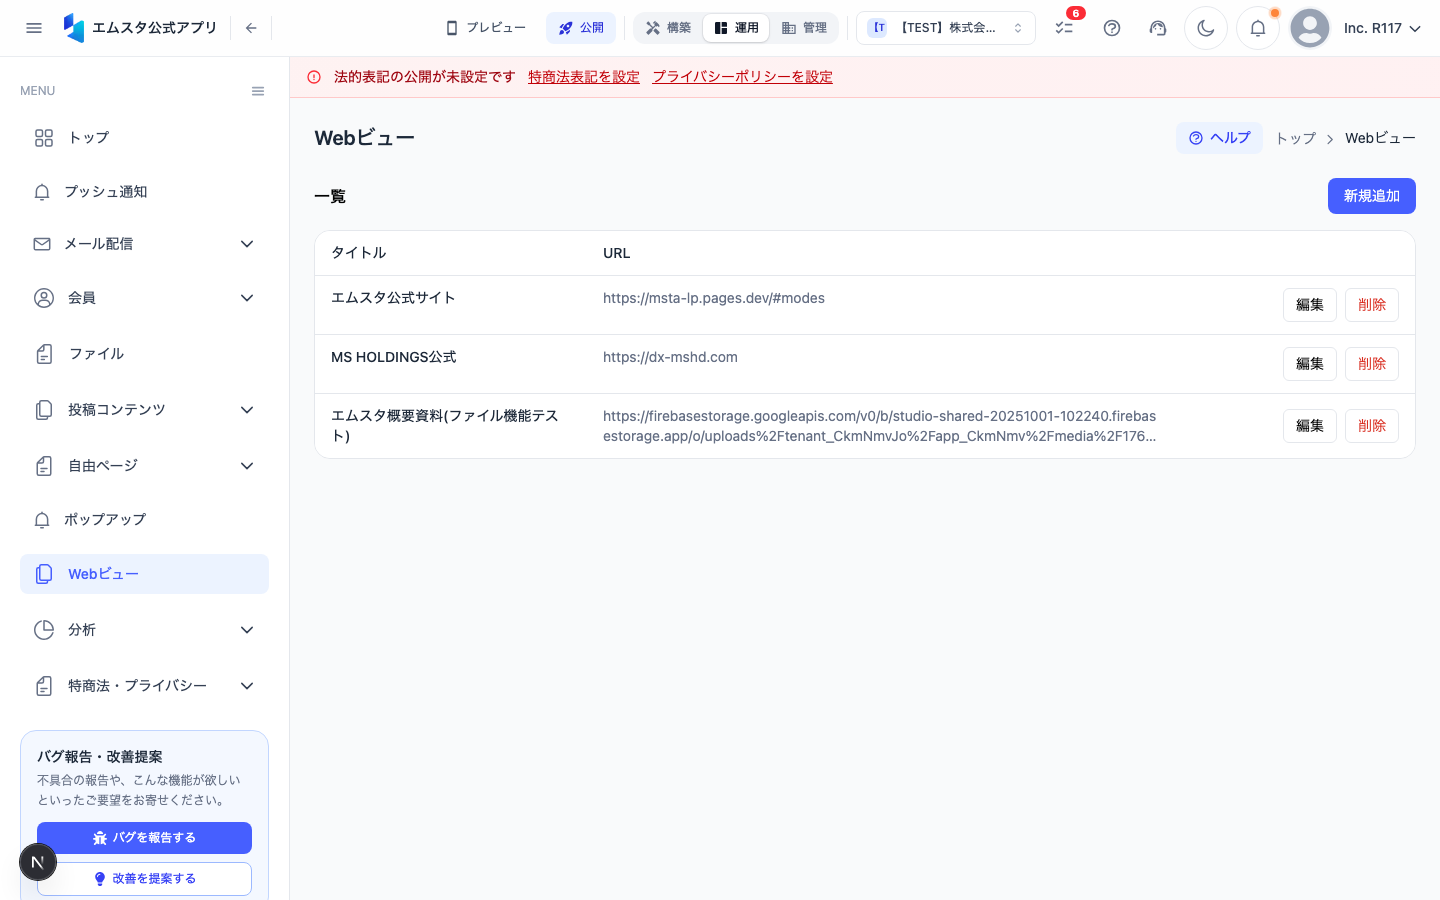Image resolution: width=1440 pixels, height=900 pixels.
Task: Edit the MS HOLDINGS公式 row
Action: click(1310, 364)
